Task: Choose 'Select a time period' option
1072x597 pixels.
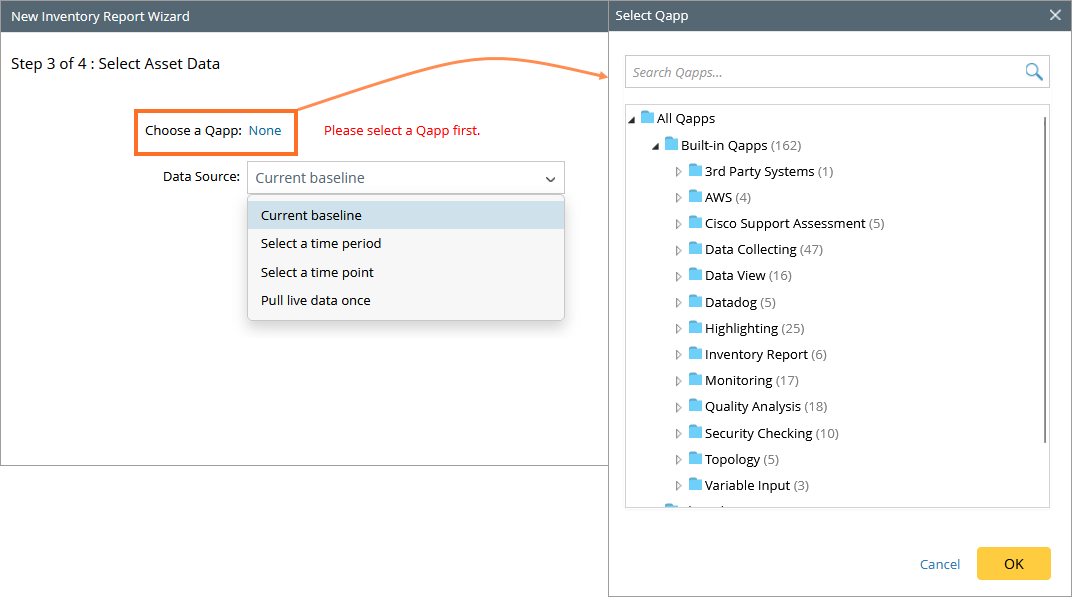Action: coord(321,244)
